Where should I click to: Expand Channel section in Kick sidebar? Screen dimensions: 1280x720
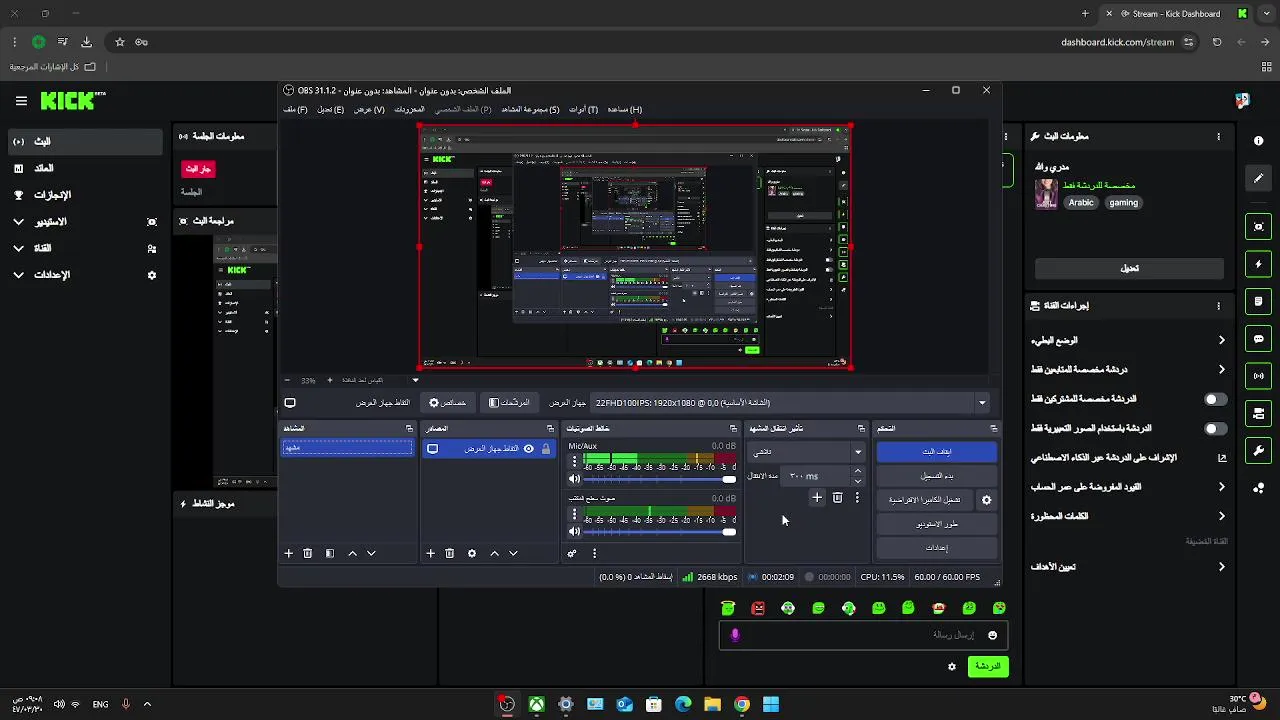click(x=18, y=248)
